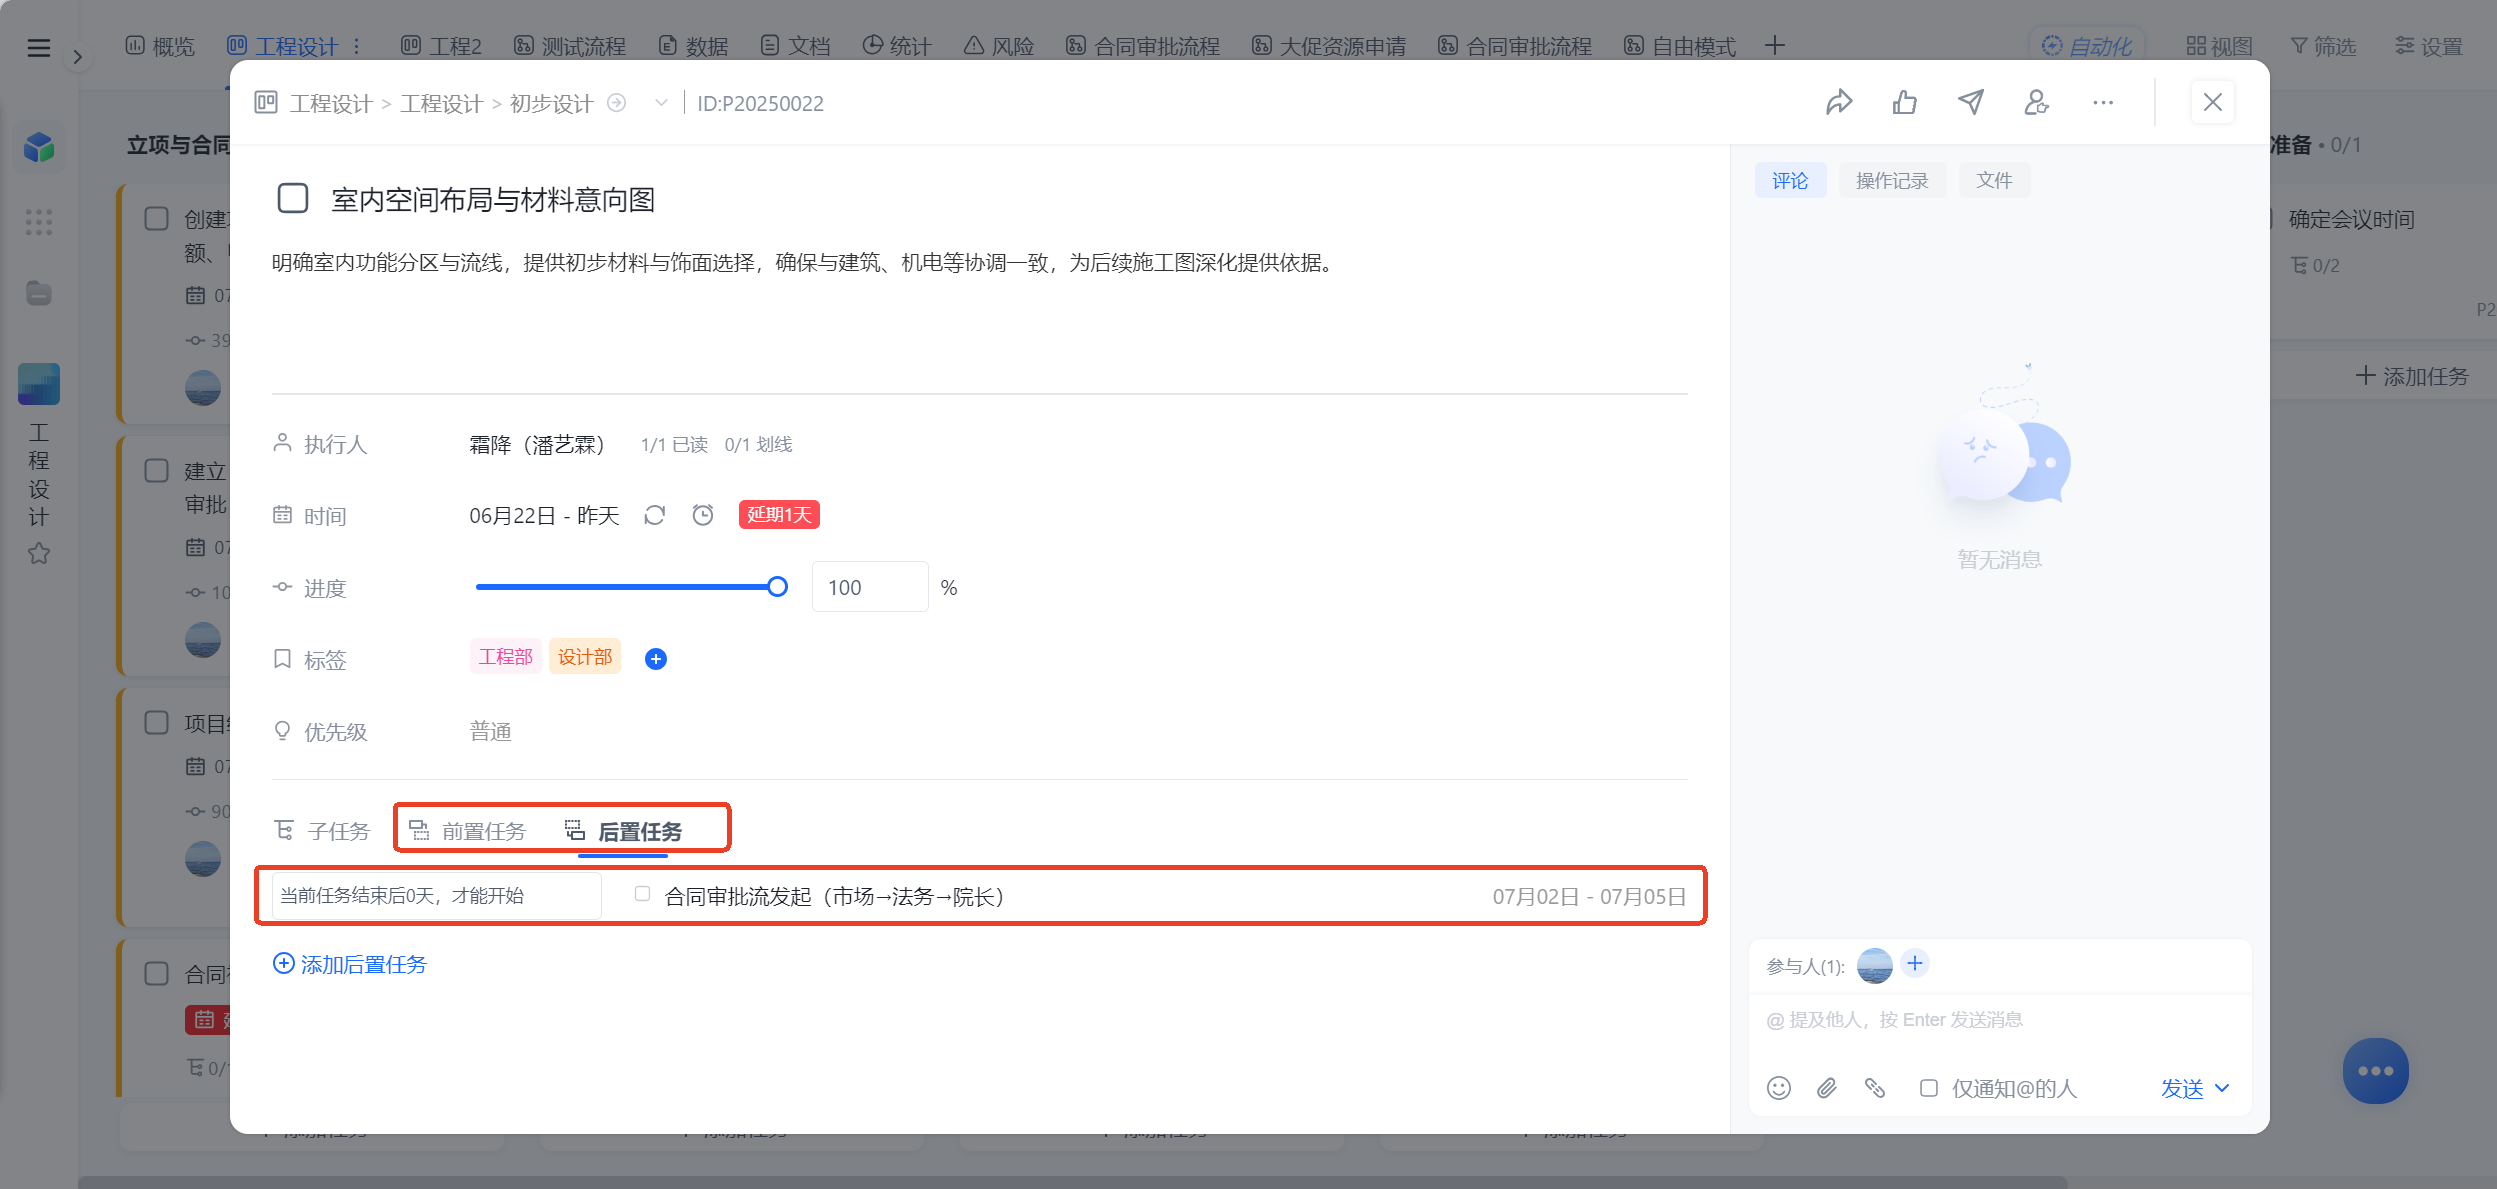Switch to the 前置任务 predecessor tasks tab
Image resolution: width=2497 pixels, height=1189 pixels.
click(468, 831)
